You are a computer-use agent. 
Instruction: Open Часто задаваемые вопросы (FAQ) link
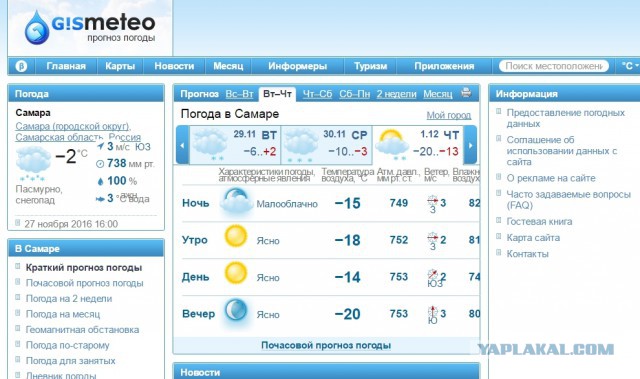tap(569, 199)
